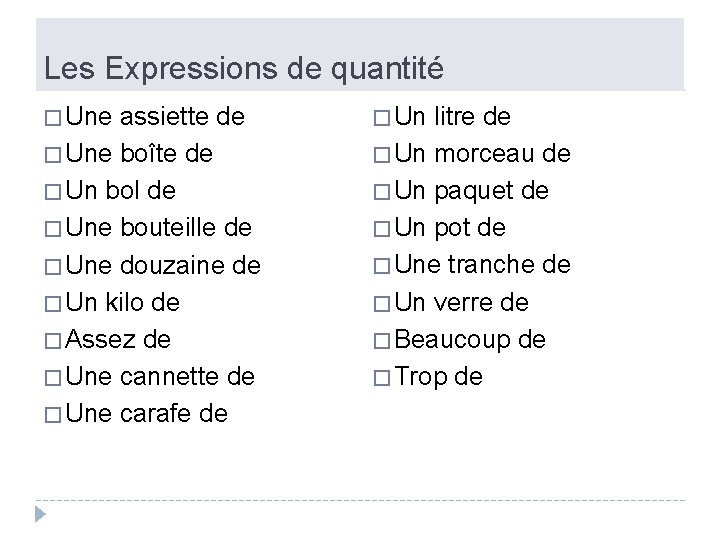Toggle the box beside Une cannette de
The image size is (720, 540).
(53, 378)
